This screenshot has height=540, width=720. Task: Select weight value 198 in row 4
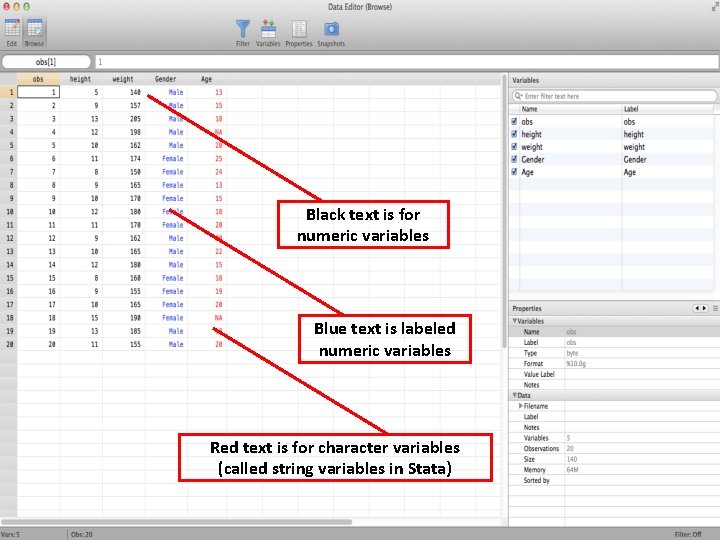(x=123, y=132)
